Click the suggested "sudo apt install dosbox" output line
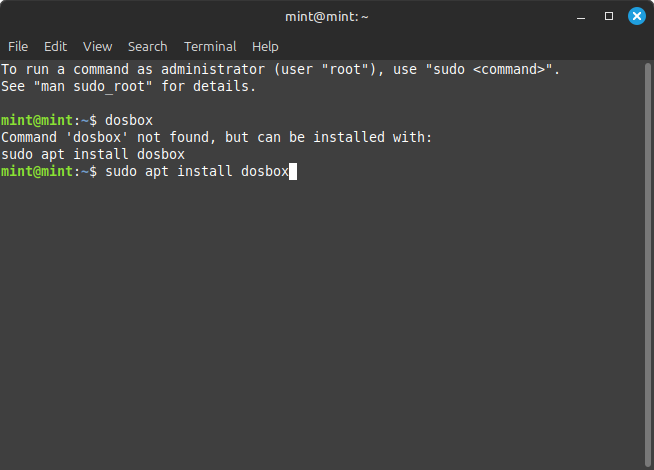654x470 pixels. (x=93, y=155)
